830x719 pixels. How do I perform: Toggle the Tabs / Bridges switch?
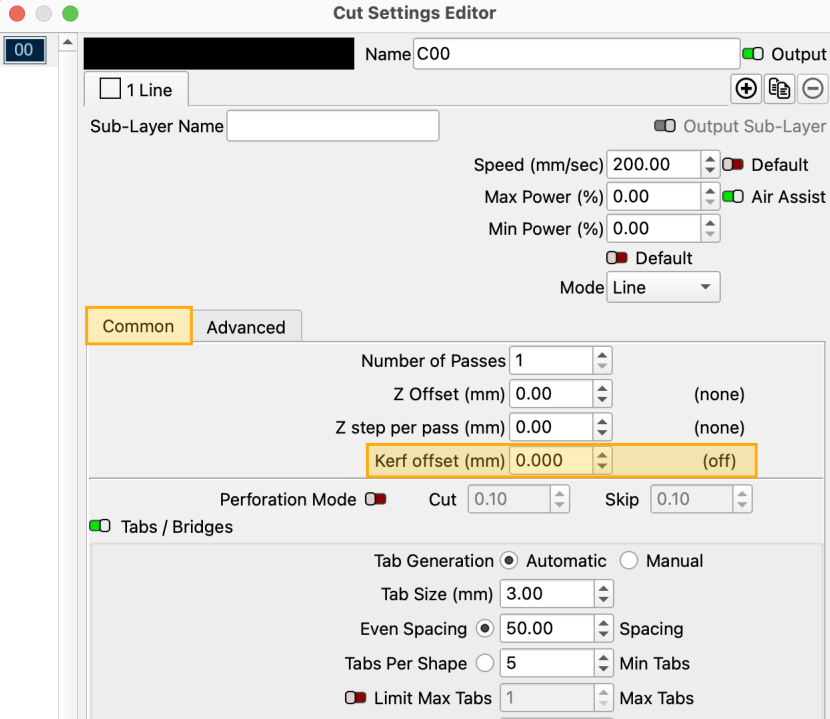point(100,526)
